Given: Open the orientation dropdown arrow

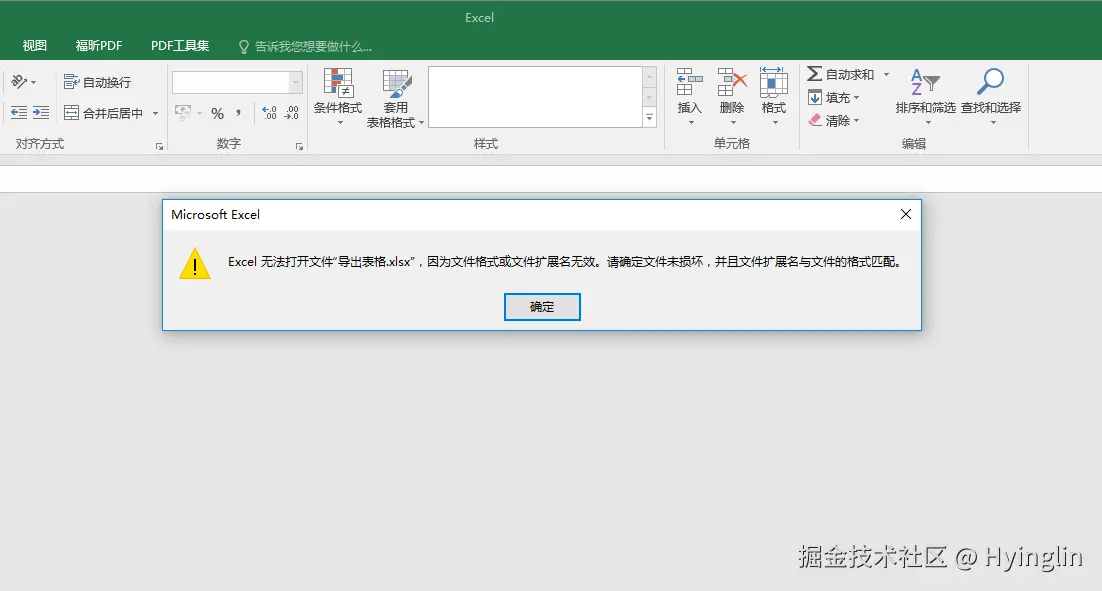Looking at the screenshot, I should (33, 82).
